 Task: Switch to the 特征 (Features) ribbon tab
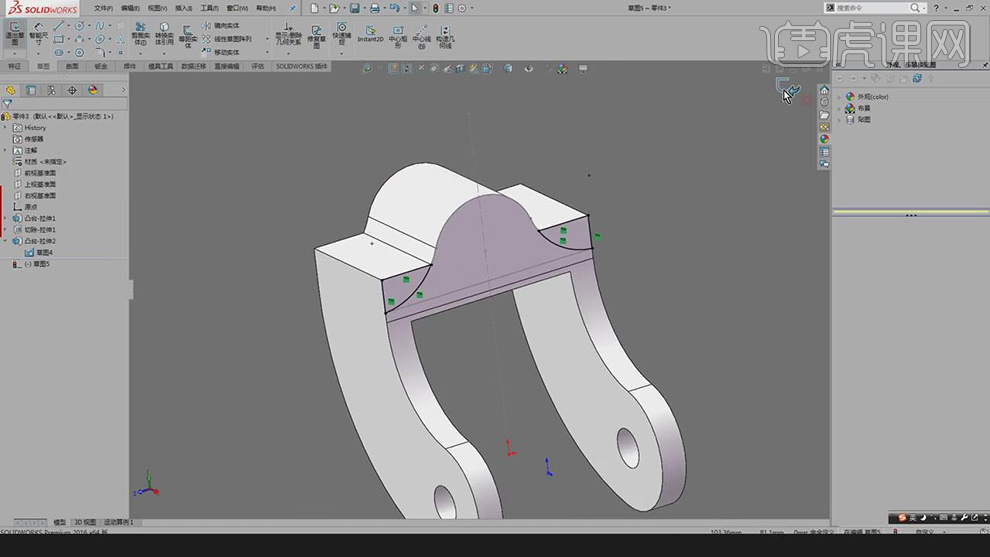coord(15,66)
